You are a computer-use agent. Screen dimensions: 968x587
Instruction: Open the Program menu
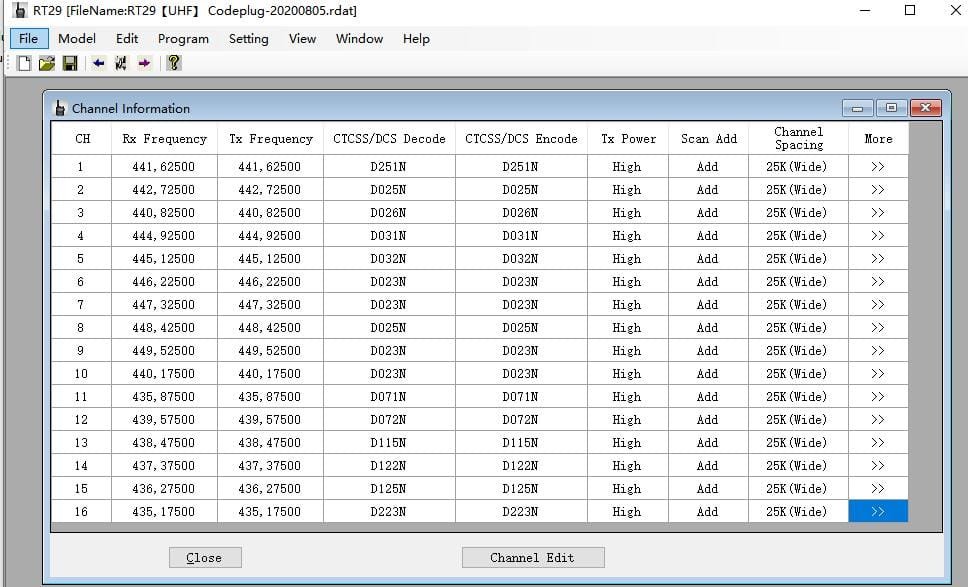point(183,39)
